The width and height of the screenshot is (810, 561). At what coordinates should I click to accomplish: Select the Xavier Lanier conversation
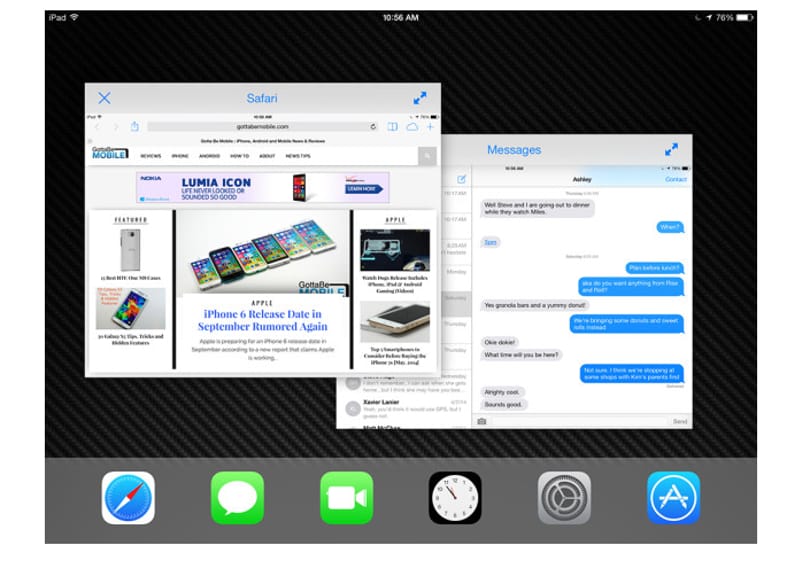coord(405,408)
